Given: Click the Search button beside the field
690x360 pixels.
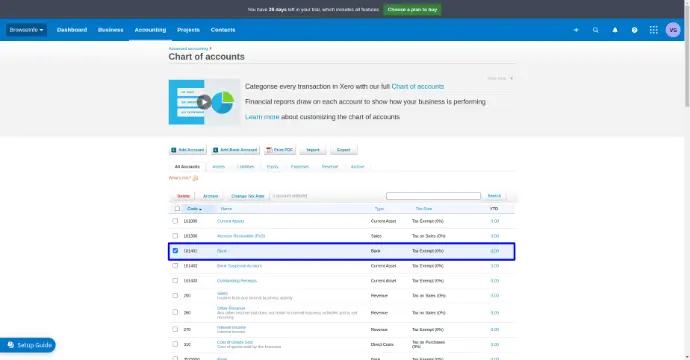Looking at the screenshot, I should click(494, 196).
